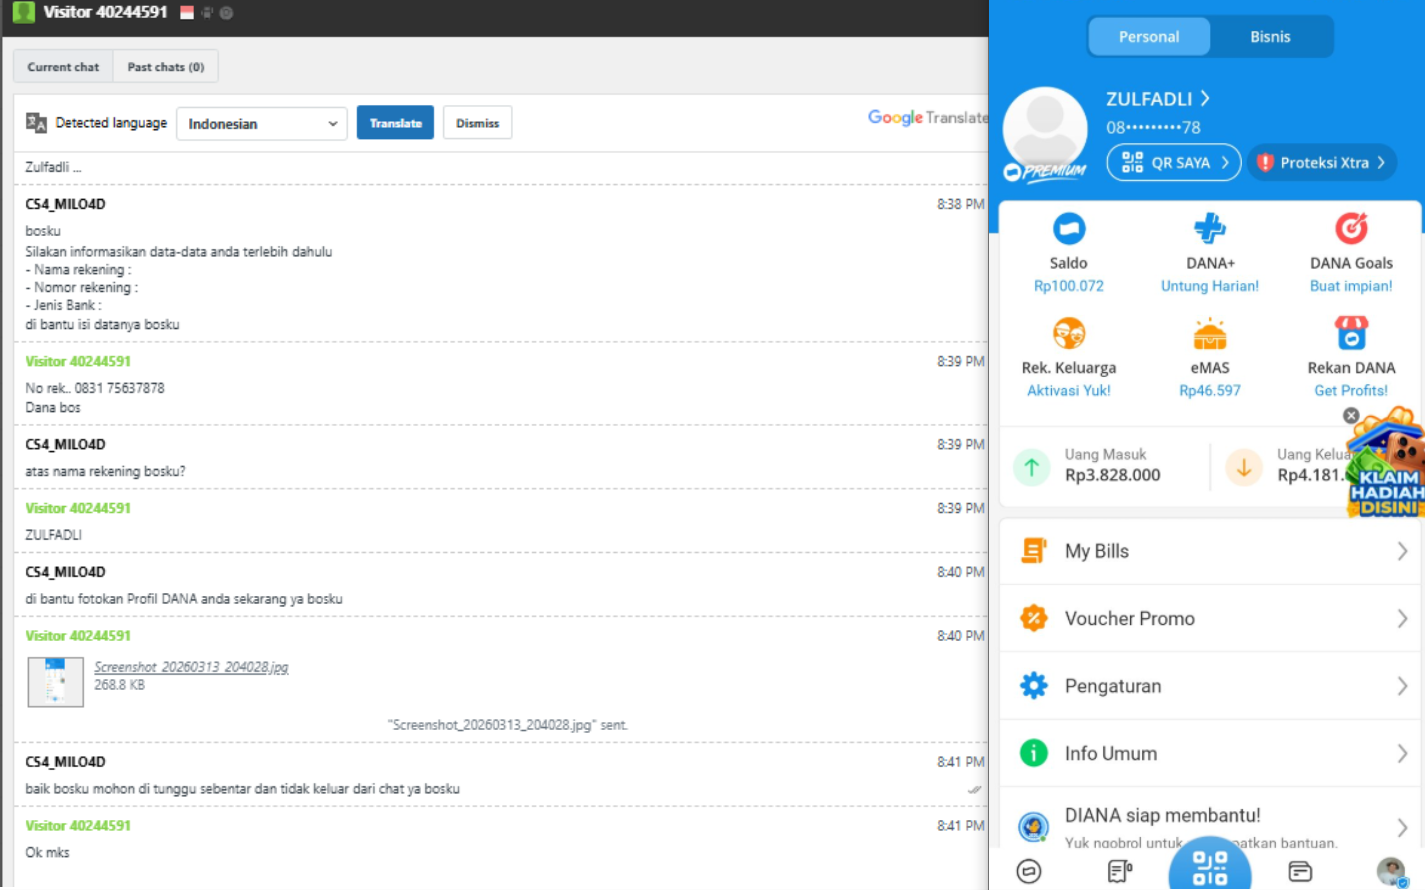Expand the DIANA siap membantu chevron

point(1402,827)
